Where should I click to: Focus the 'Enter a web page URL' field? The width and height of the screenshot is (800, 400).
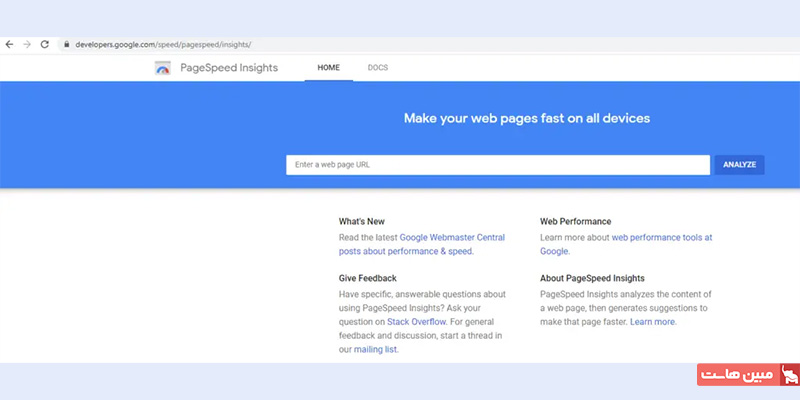click(497, 164)
